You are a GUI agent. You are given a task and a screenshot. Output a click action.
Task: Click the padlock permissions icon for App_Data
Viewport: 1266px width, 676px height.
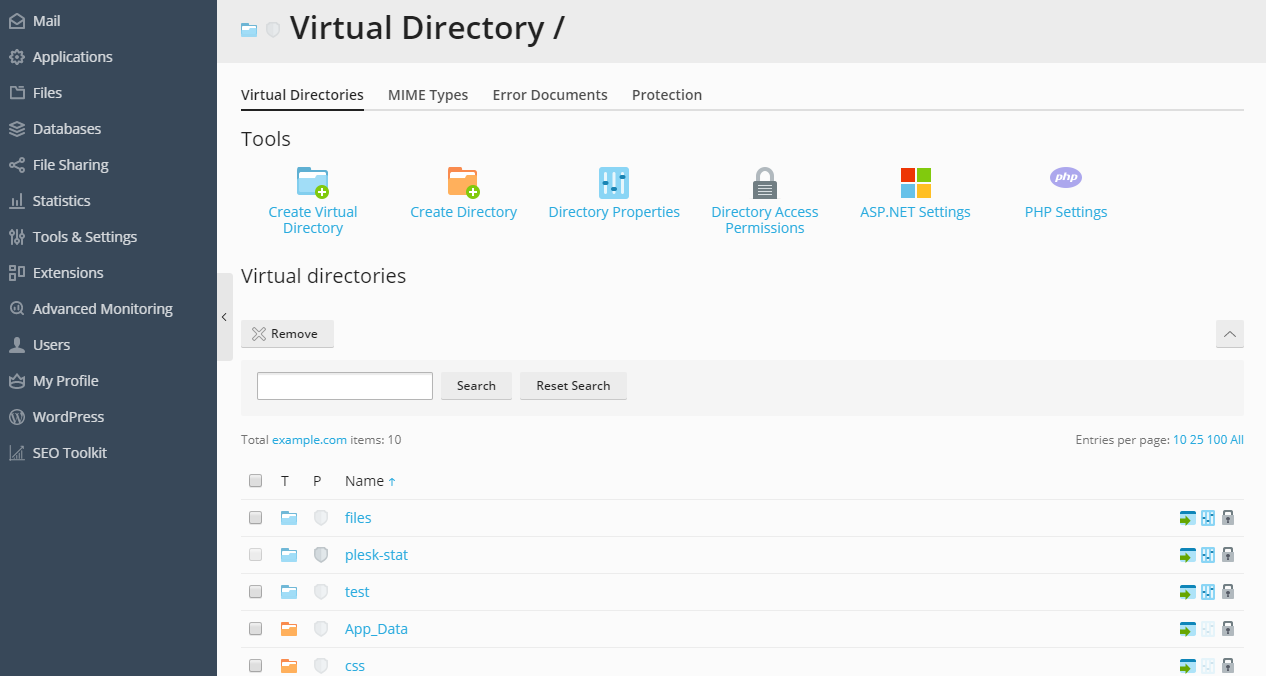1228,629
